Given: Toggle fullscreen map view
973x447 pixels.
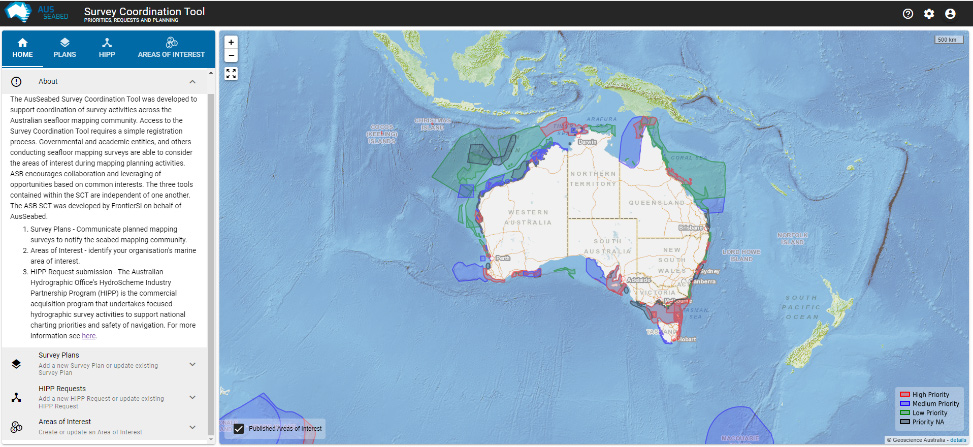Looking at the screenshot, I should 231,74.
